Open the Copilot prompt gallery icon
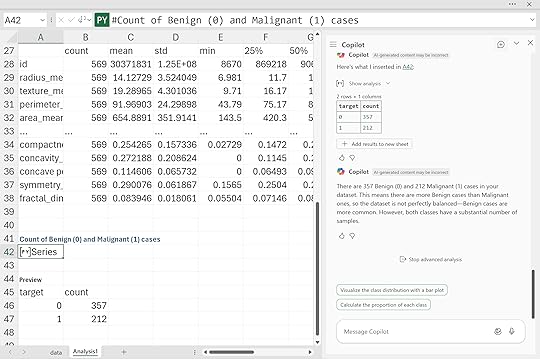Image resolution: width=540 pixels, height=360 pixels. coord(498,331)
